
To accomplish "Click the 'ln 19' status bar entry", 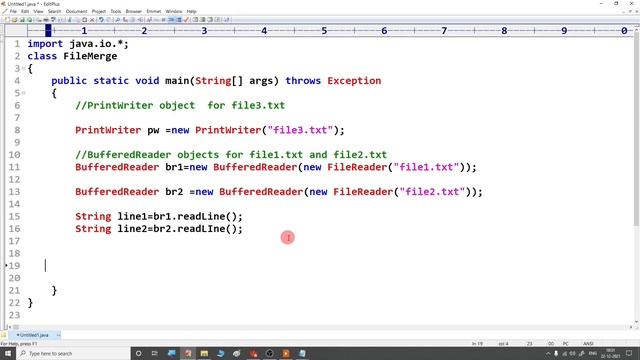I will click(477, 344).
